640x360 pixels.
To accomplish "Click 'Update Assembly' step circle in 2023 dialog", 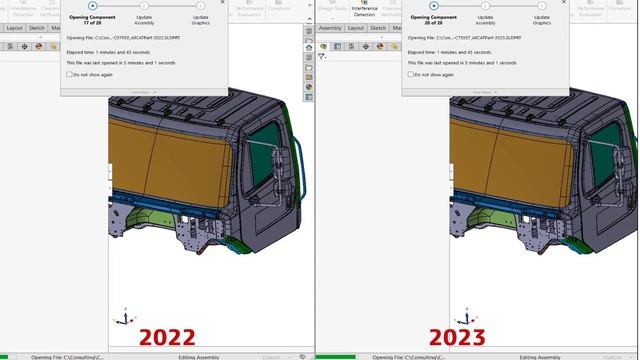I will tap(485, 6).
